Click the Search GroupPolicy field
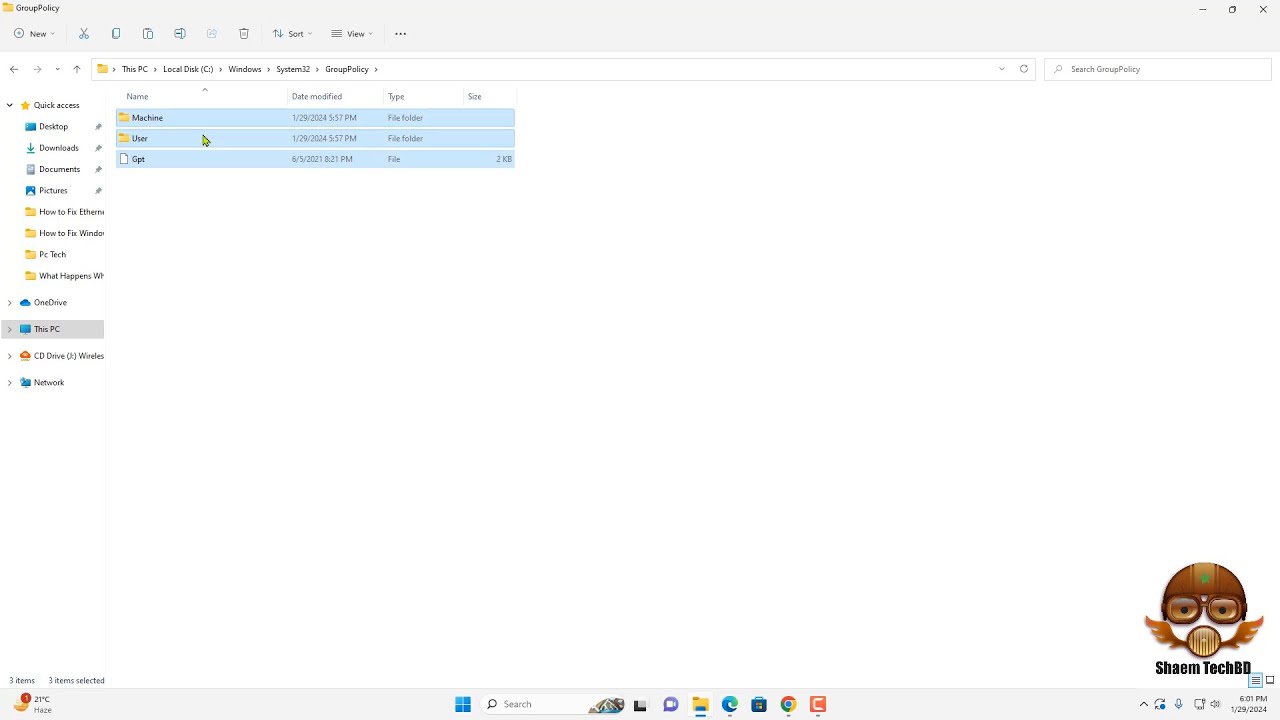This screenshot has height=720, width=1280. click(1158, 69)
